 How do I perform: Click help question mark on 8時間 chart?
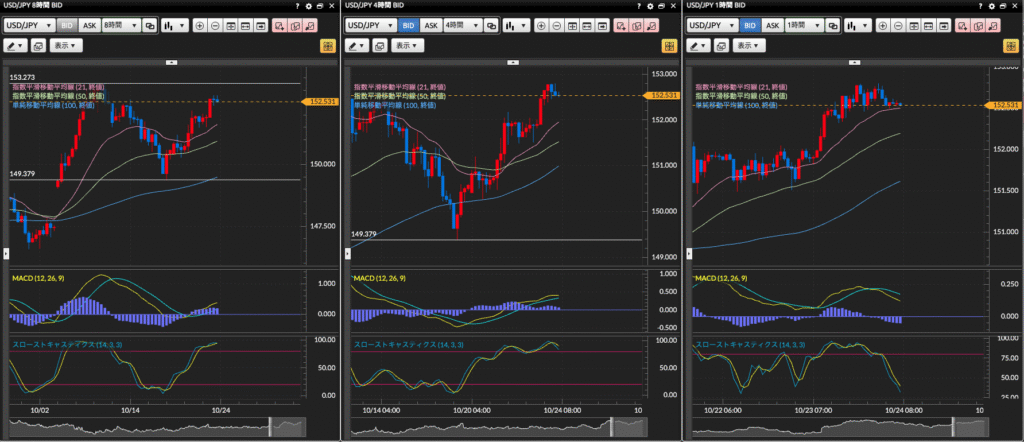[x=298, y=6]
